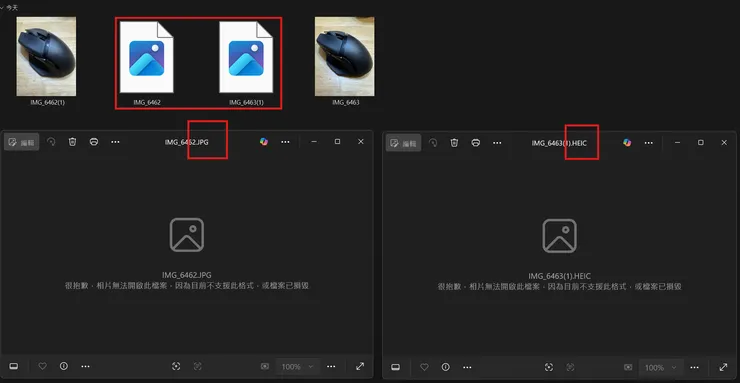Click the IMG_6462.JPG filename under broken image placeholder
The width and height of the screenshot is (740, 383).
click(186, 275)
